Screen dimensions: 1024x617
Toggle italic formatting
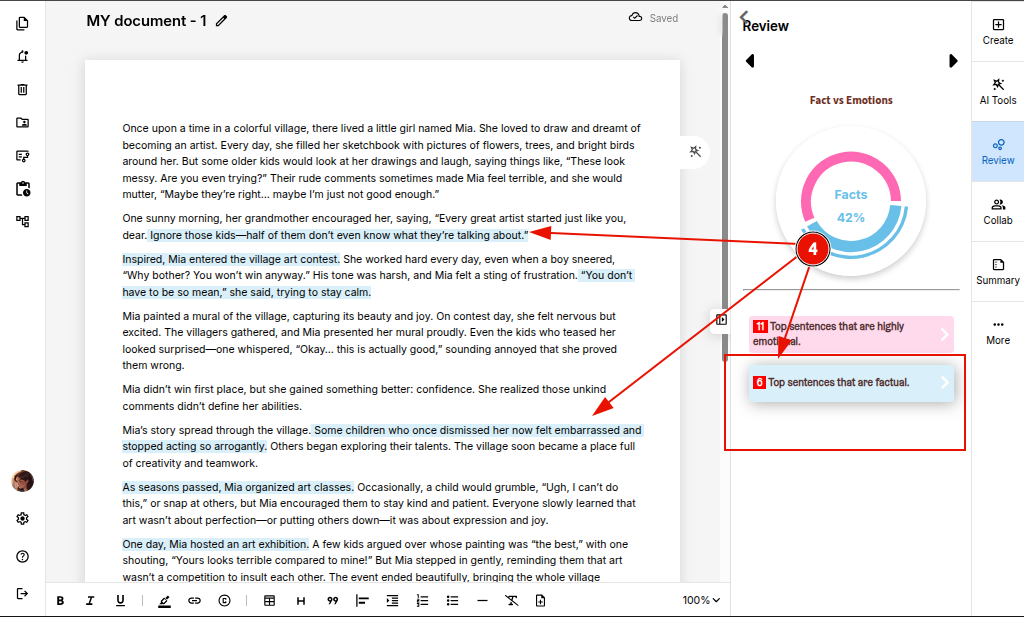(x=90, y=600)
